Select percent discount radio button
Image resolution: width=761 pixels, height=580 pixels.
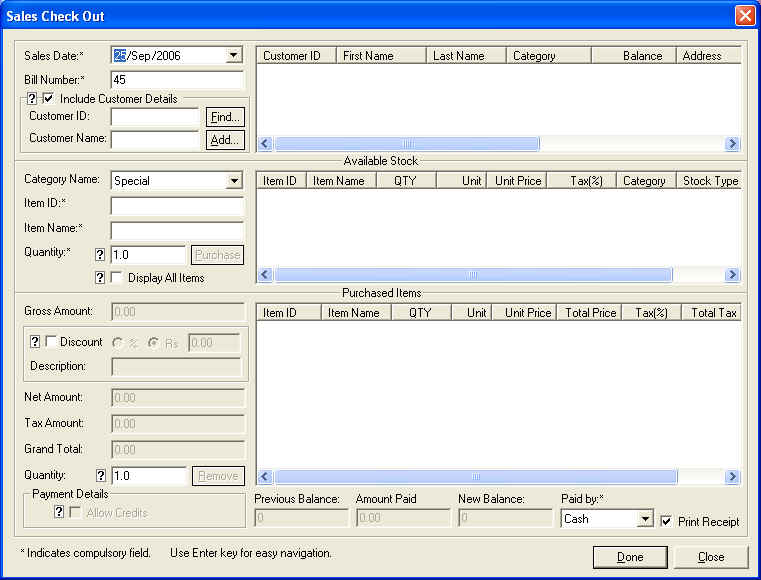coord(117,342)
